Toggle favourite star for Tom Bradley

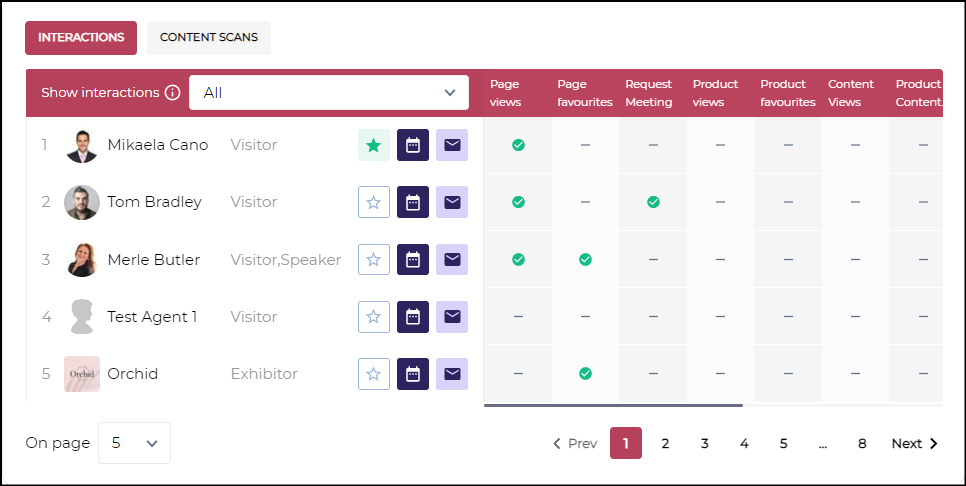click(374, 202)
